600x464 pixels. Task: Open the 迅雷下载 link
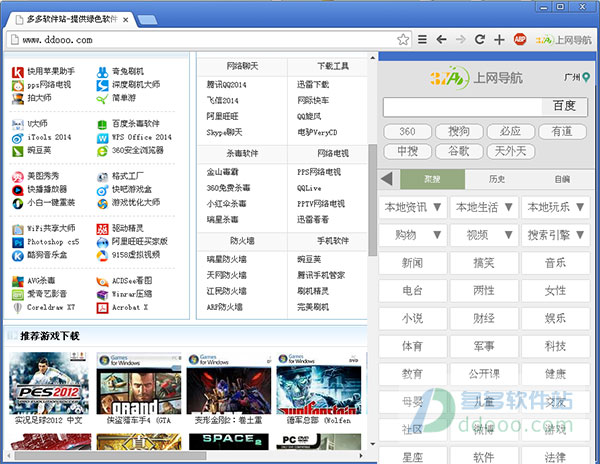[x=313, y=85]
